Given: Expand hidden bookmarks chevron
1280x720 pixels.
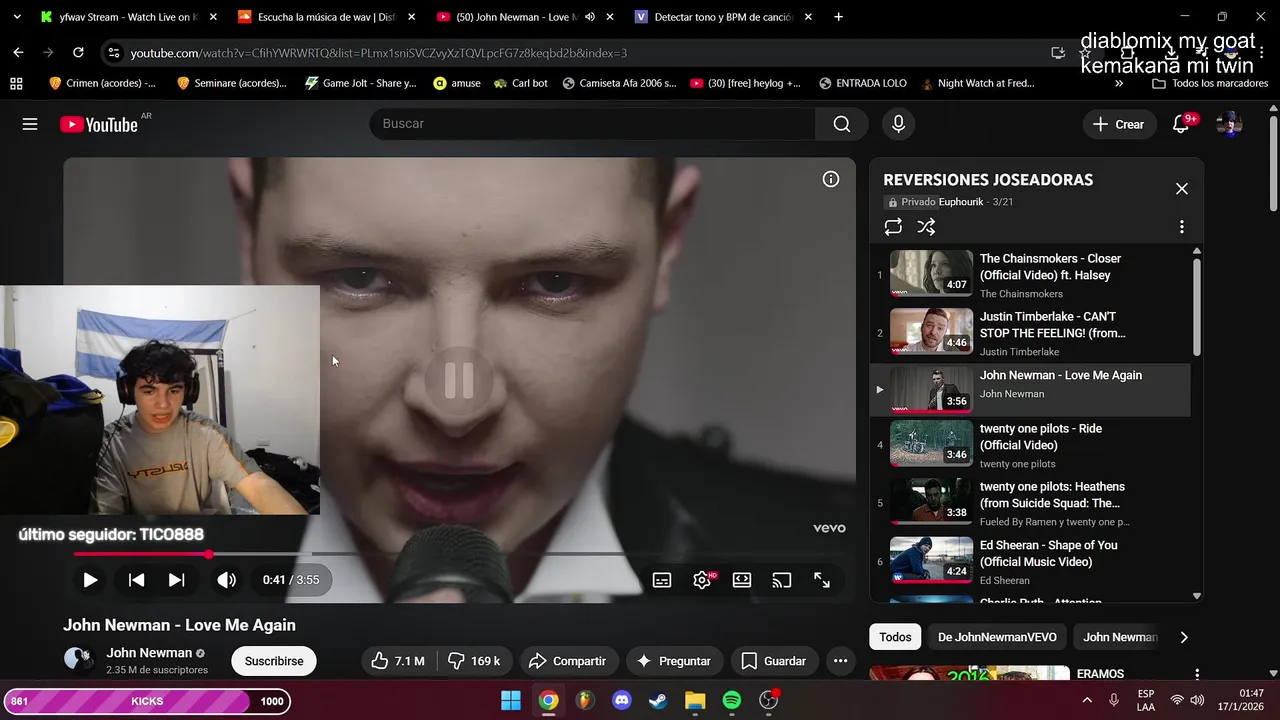Looking at the screenshot, I should tap(1119, 83).
